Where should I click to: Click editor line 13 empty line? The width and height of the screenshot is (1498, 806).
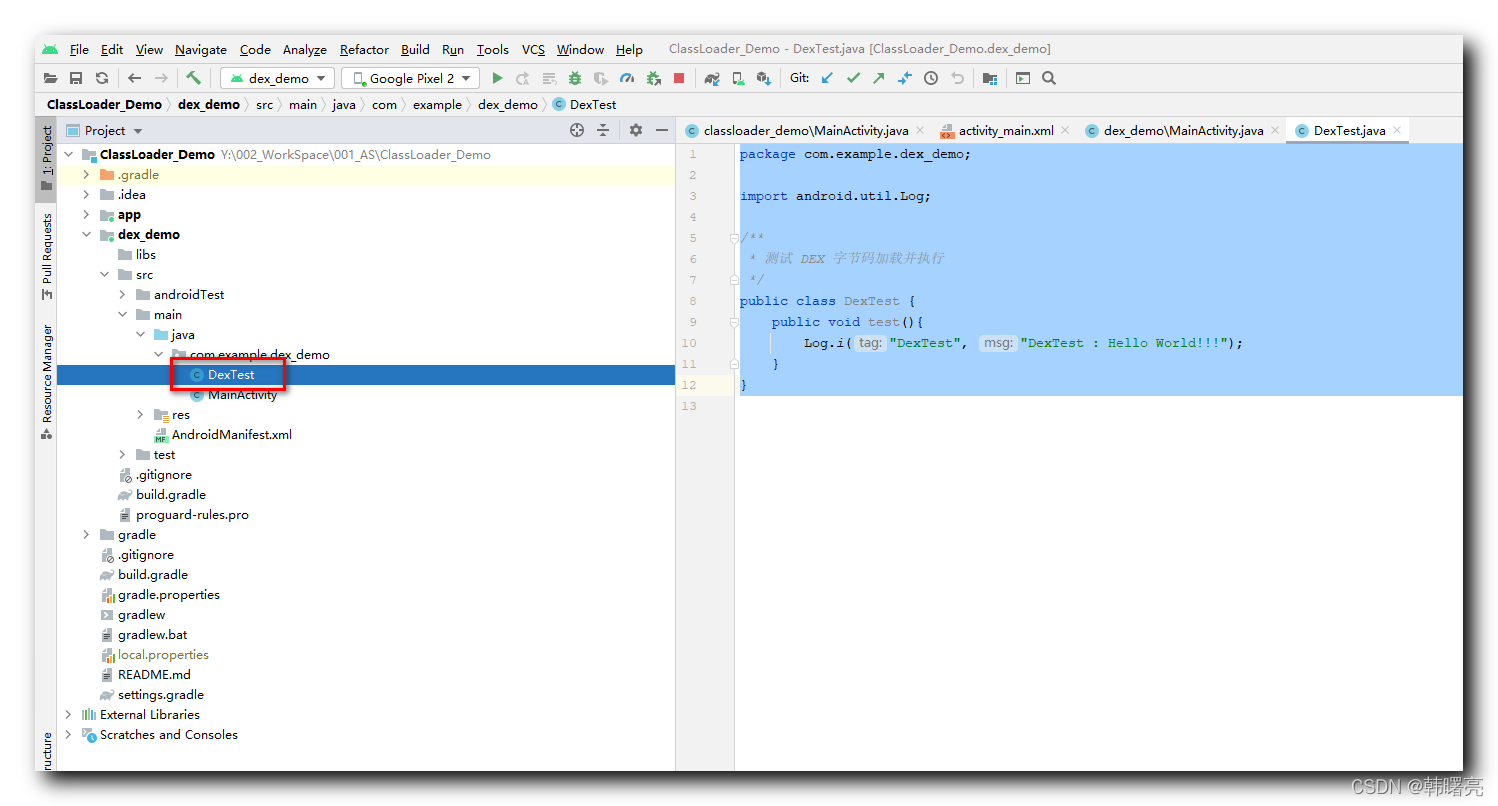(1098, 406)
